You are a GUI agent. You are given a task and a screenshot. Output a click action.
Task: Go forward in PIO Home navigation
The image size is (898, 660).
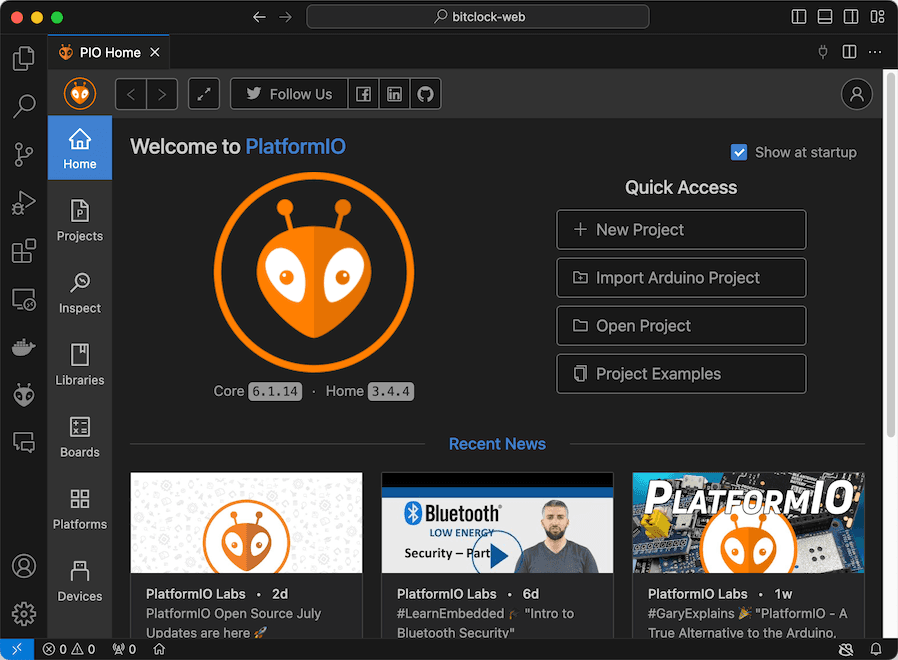click(162, 94)
